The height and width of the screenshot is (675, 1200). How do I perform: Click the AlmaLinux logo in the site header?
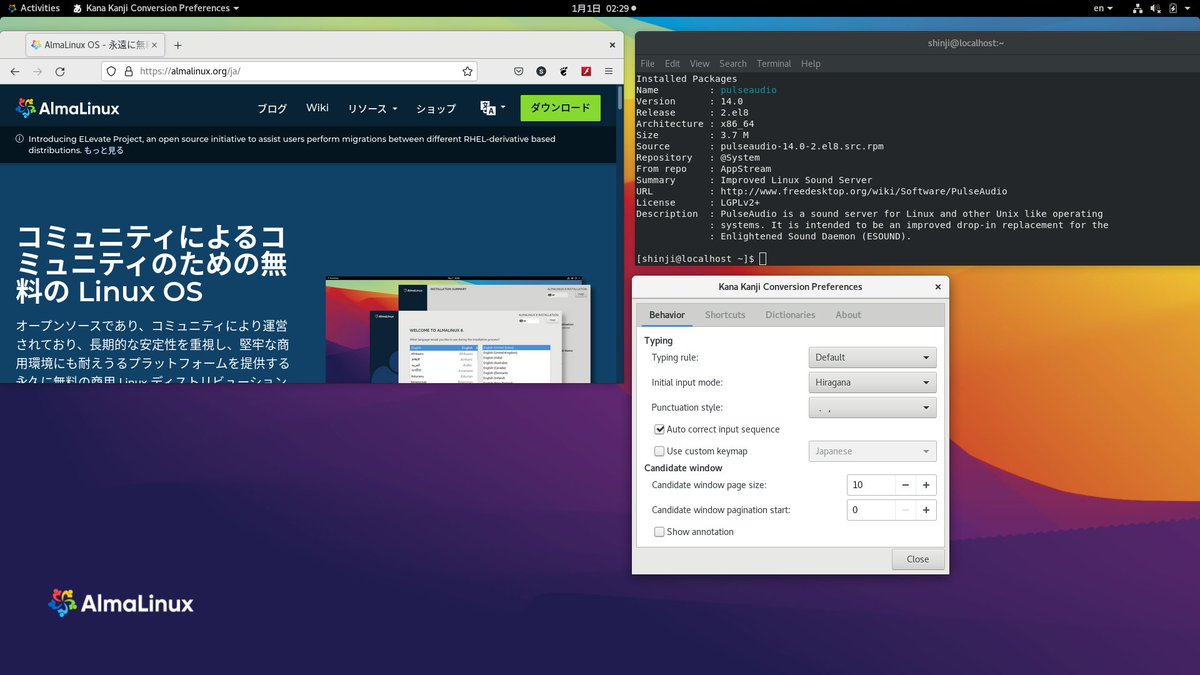(67, 108)
